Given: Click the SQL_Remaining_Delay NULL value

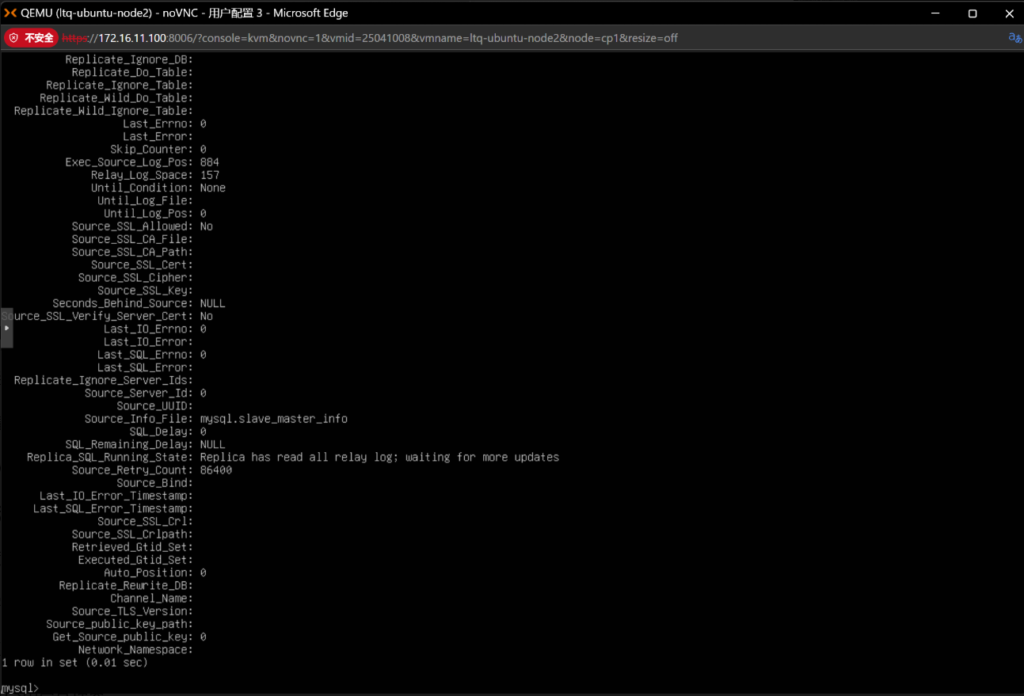Looking at the screenshot, I should click(x=212, y=444).
